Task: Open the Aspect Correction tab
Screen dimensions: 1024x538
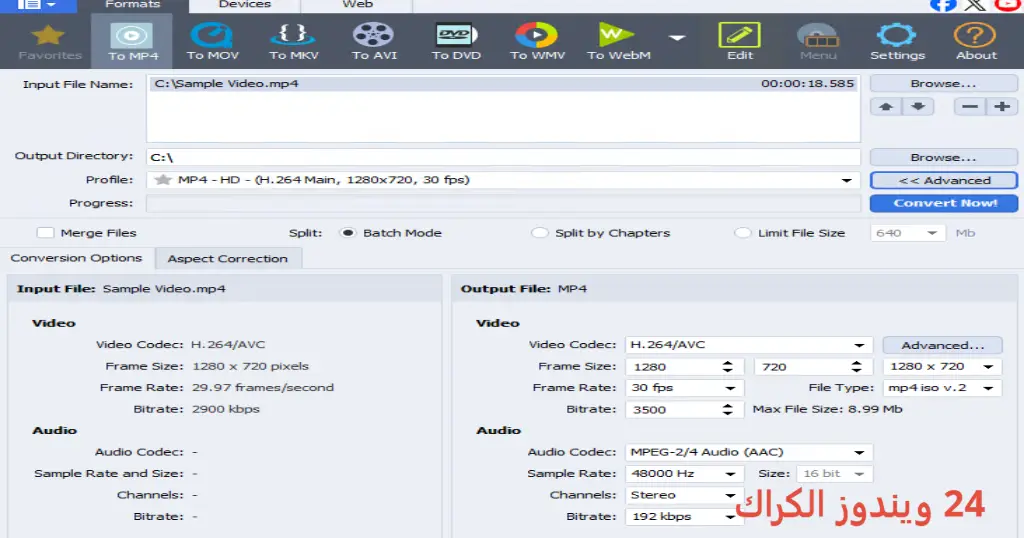Action: coord(227,259)
